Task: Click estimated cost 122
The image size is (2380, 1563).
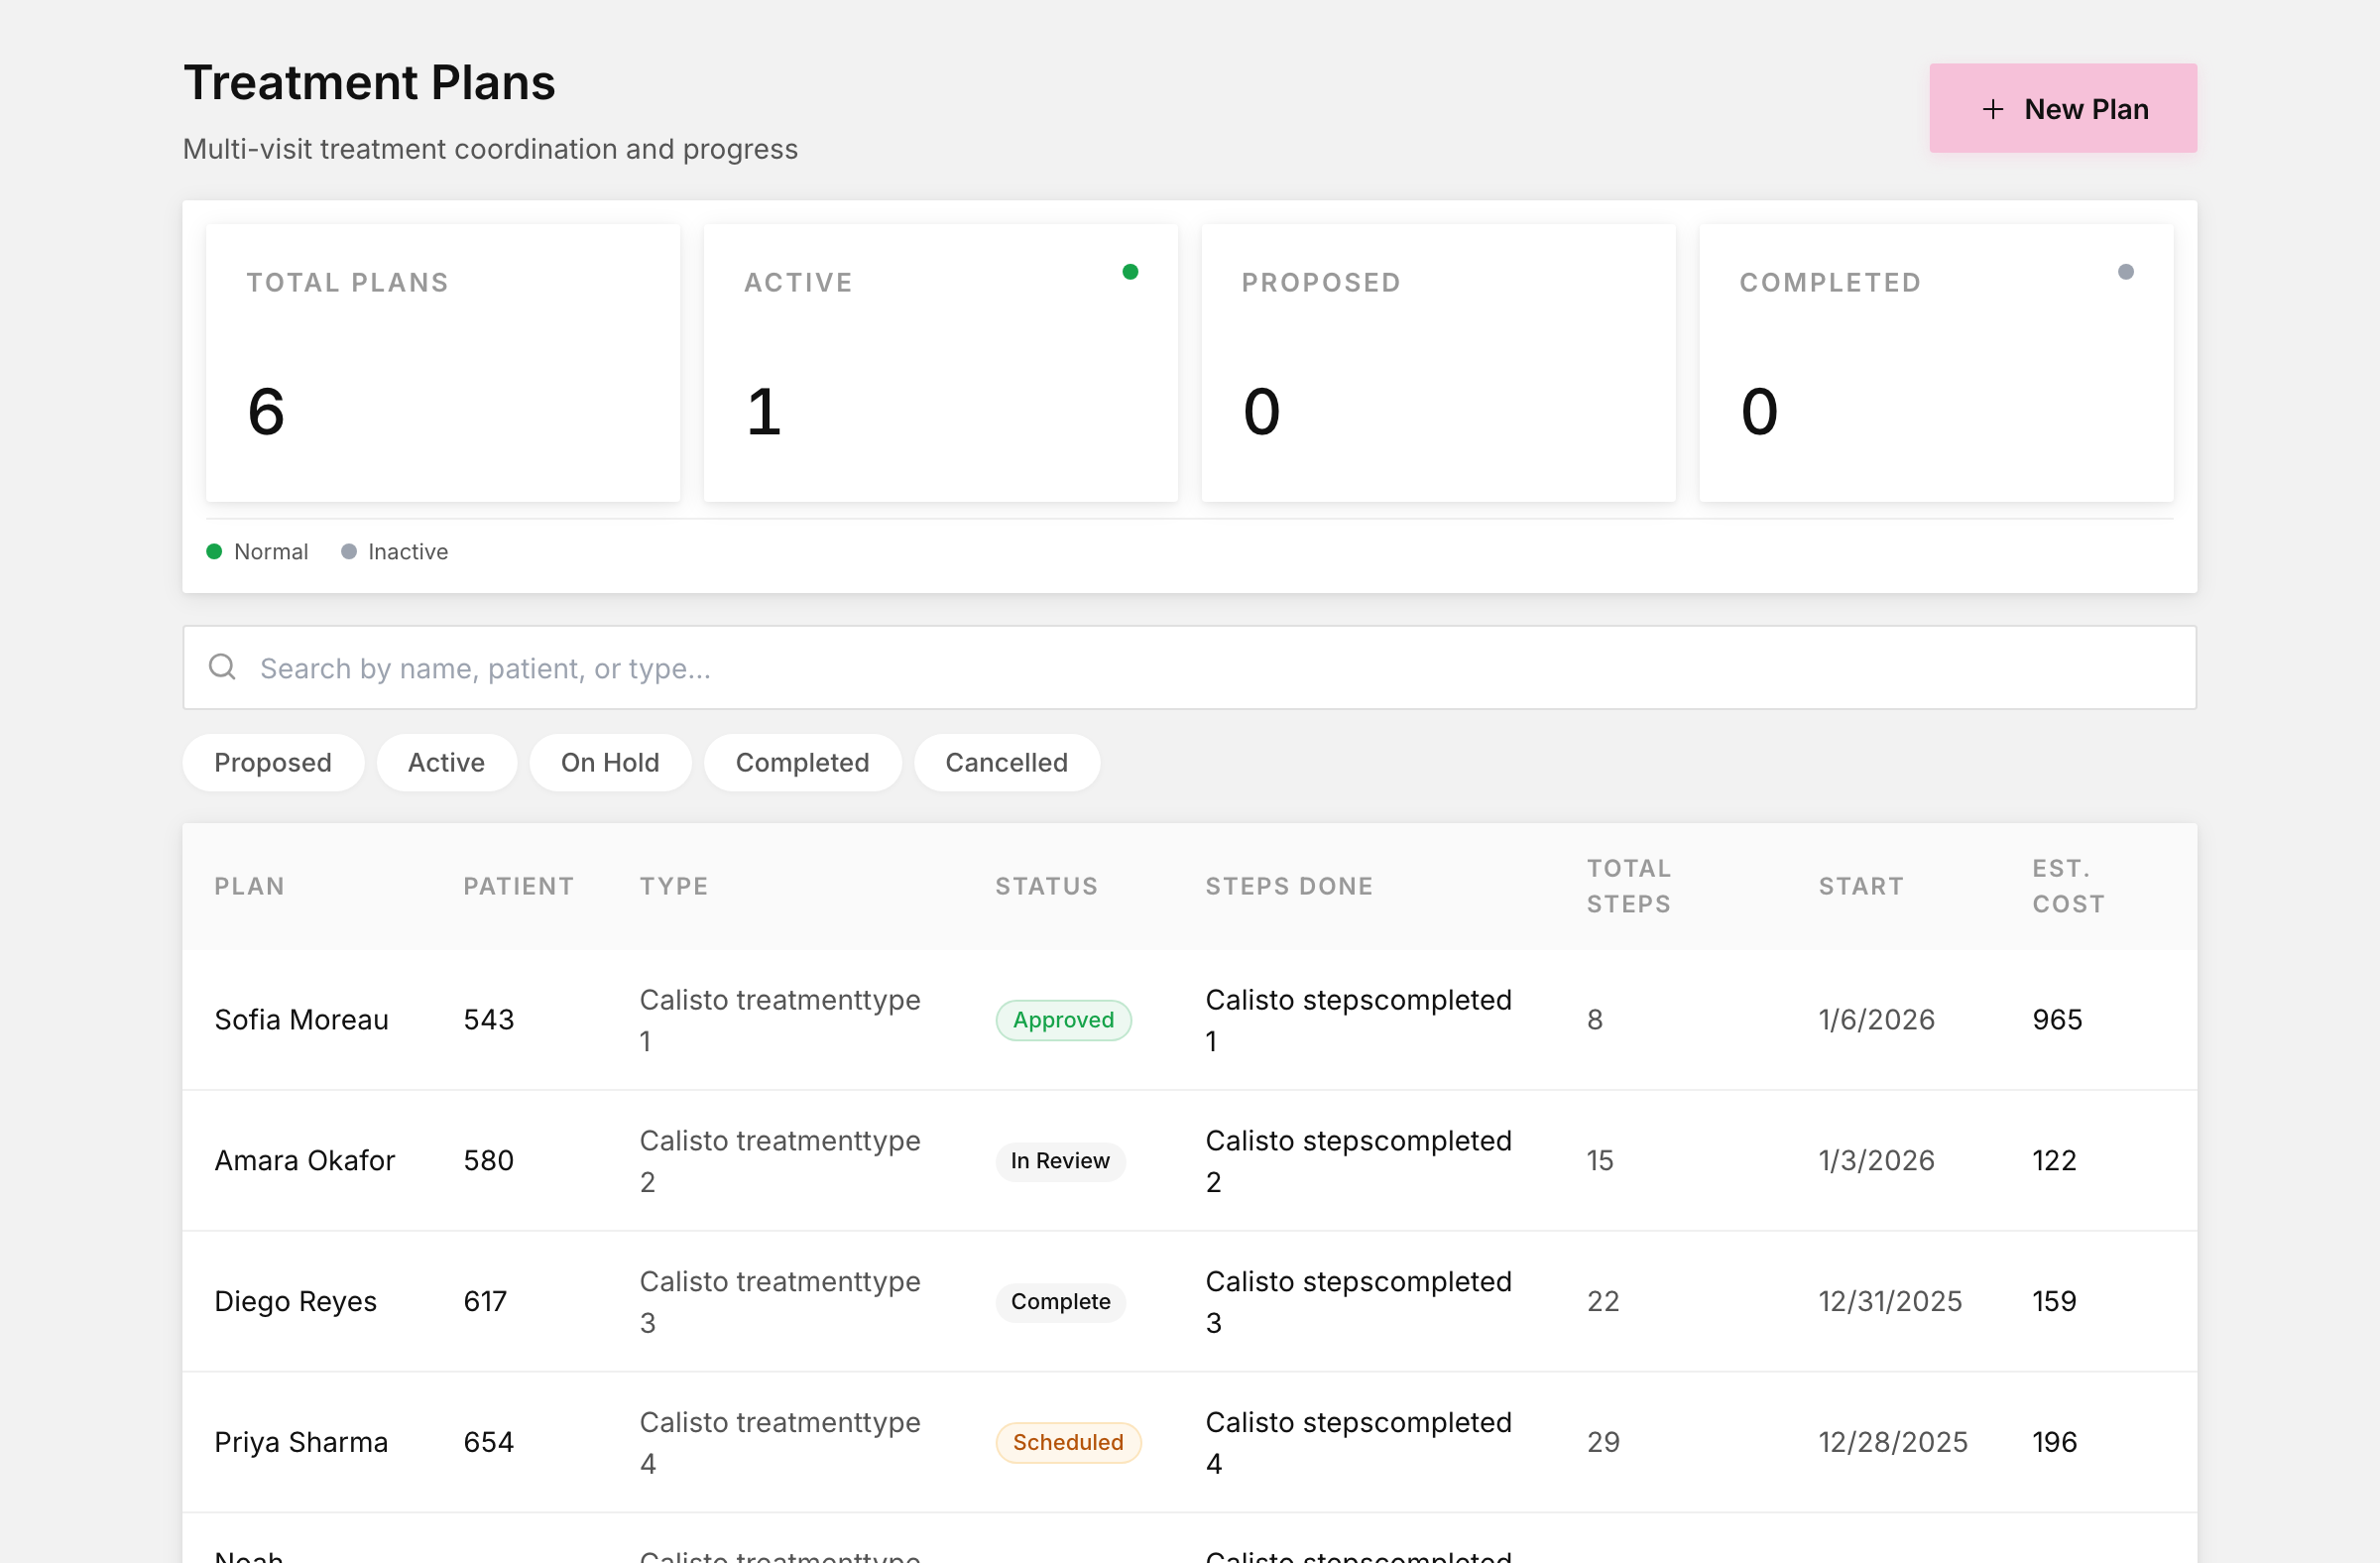Action: tap(2054, 1161)
